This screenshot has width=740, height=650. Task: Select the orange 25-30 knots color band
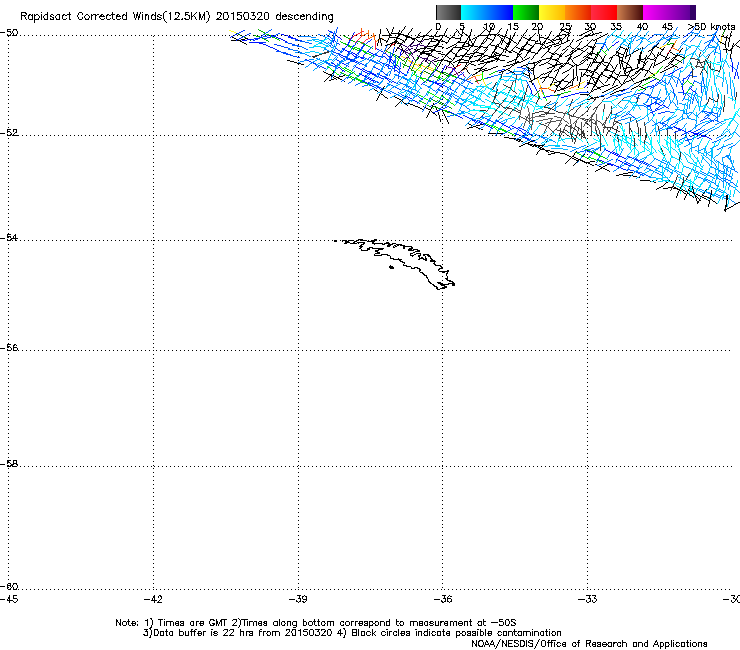[578, 12]
